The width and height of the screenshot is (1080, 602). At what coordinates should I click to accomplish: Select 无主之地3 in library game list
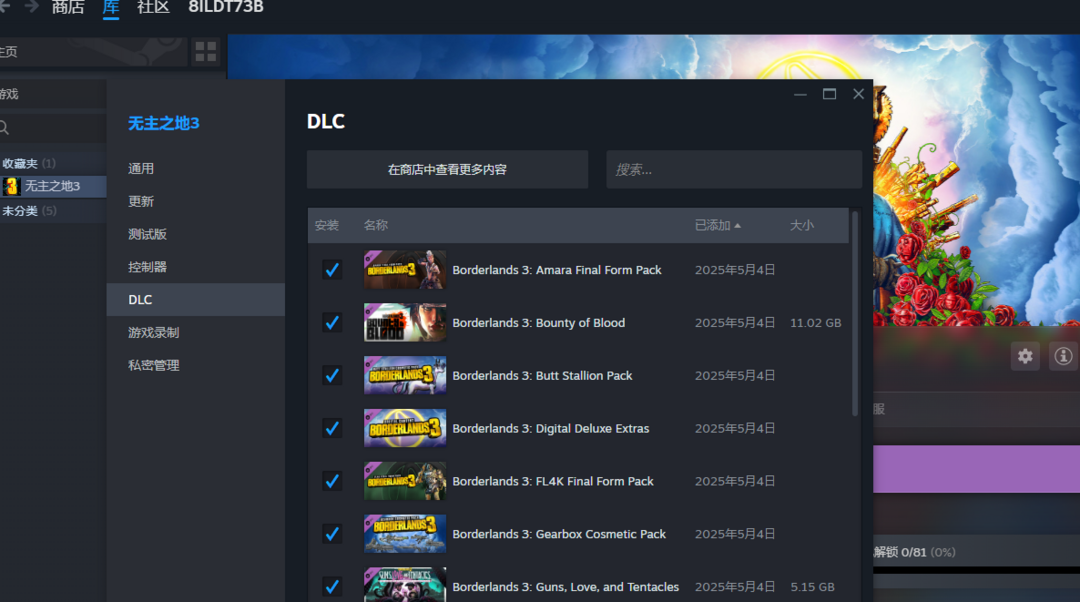coord(53,186)
